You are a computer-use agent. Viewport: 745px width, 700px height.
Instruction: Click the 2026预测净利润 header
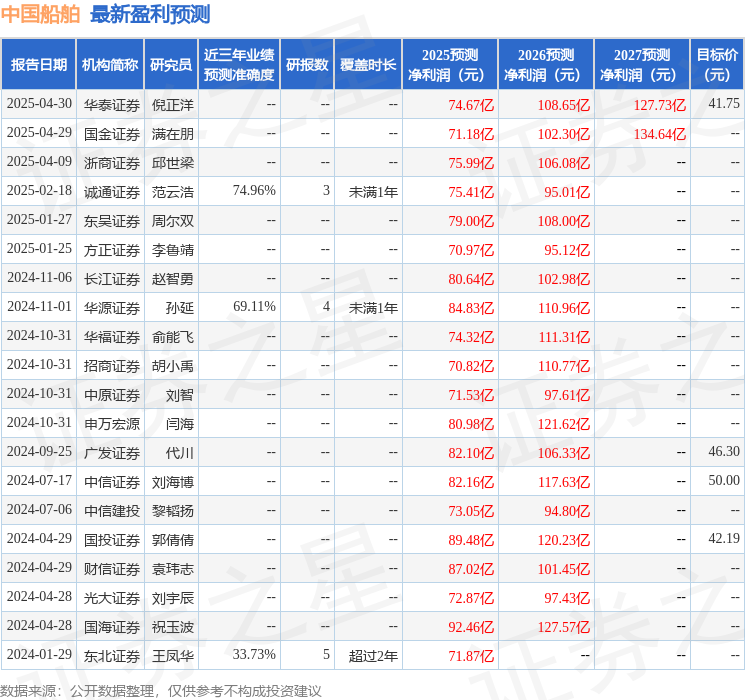pos(546,64)
